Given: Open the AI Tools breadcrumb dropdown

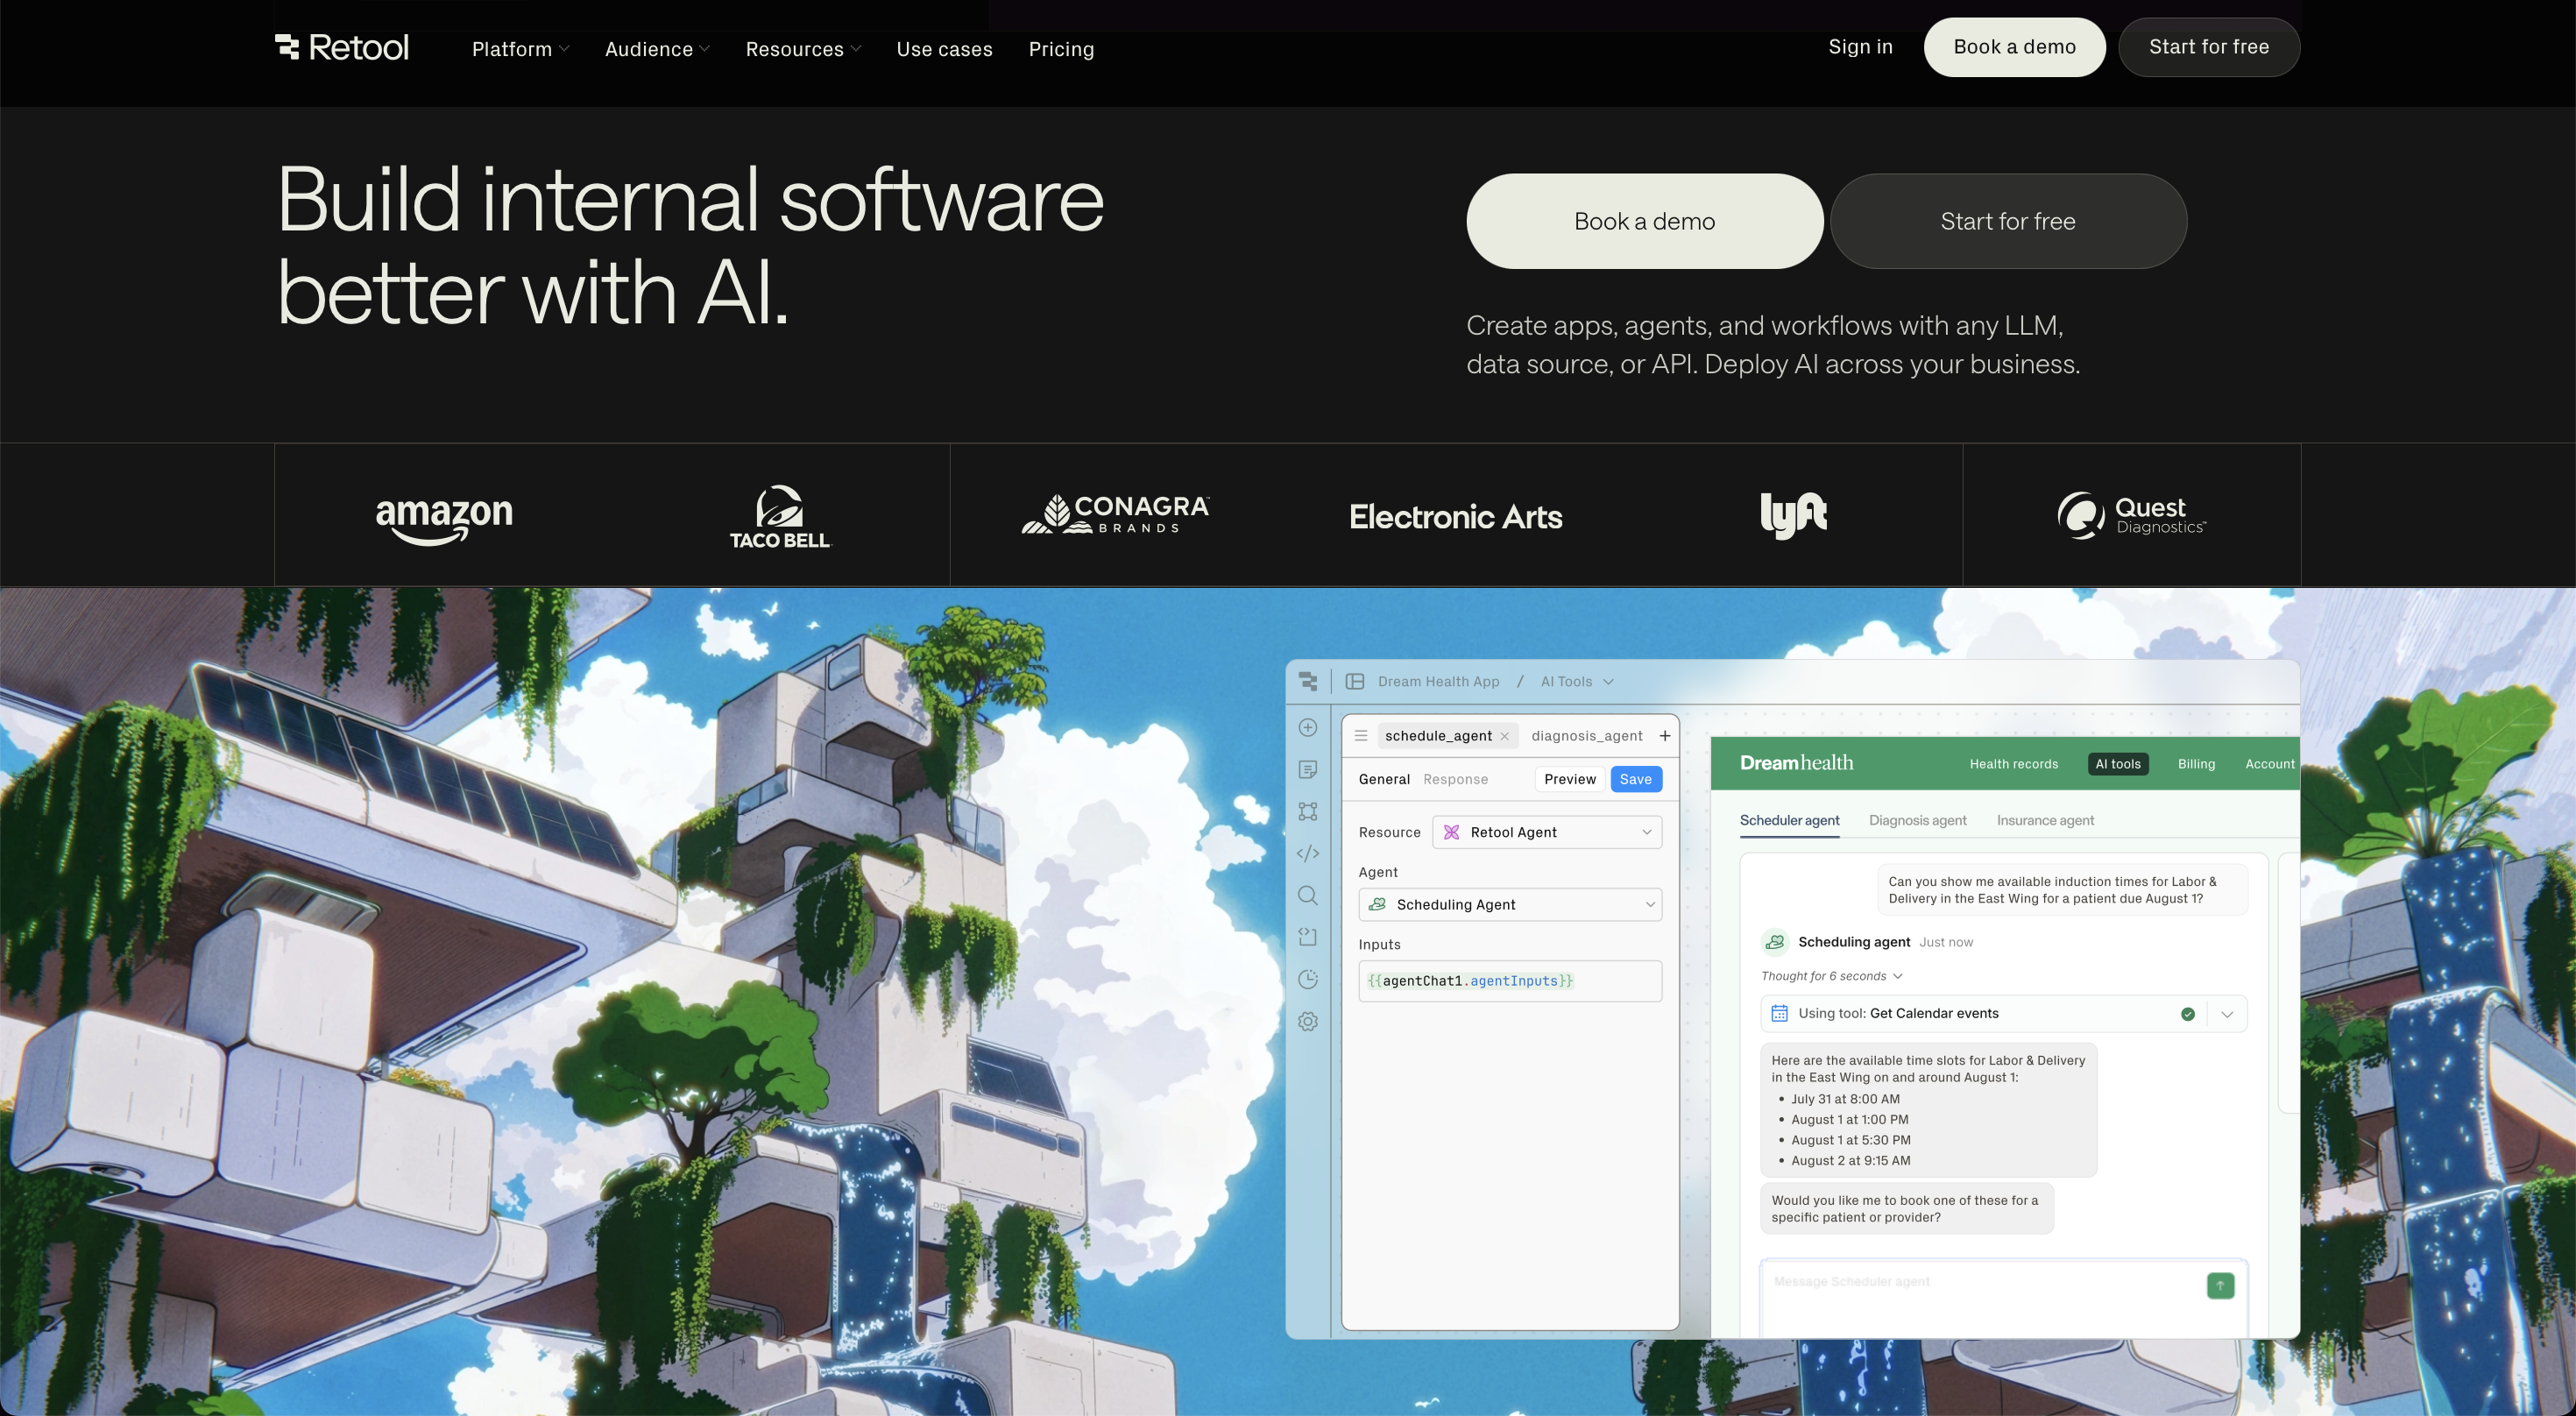Looking at the screenshot, I should tap(1577, 682).
